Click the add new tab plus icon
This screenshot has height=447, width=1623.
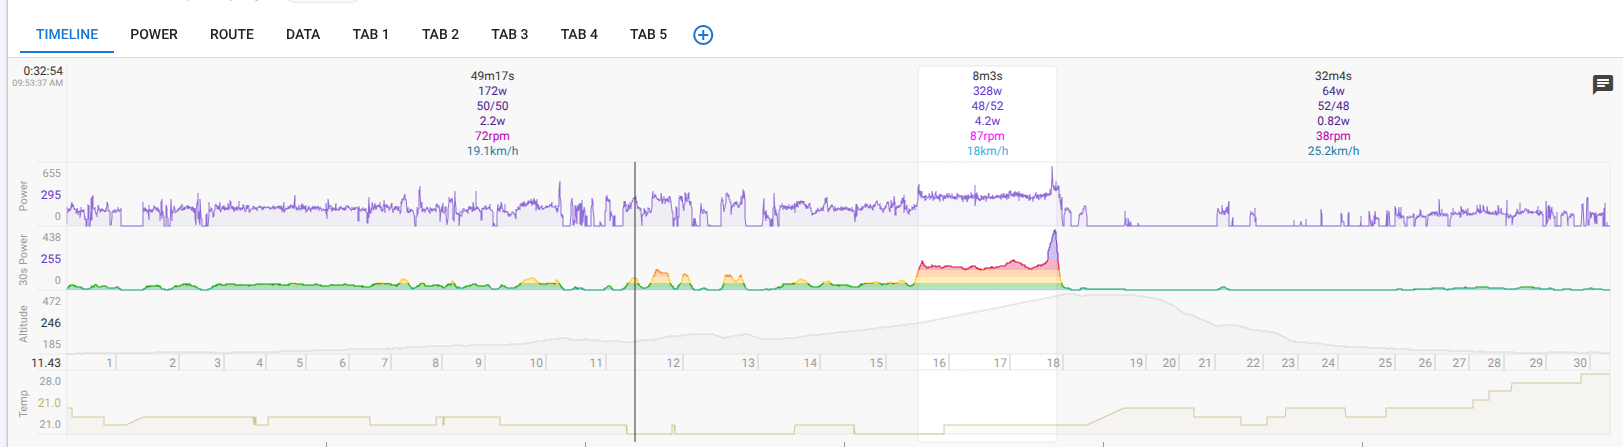point(703,35)
